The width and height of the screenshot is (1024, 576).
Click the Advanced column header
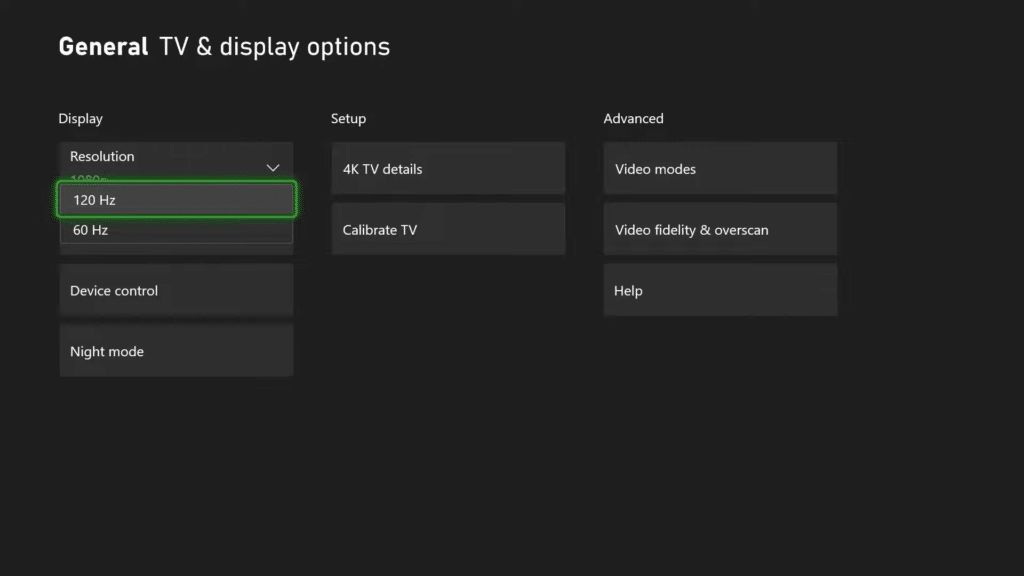click(633, 118)
